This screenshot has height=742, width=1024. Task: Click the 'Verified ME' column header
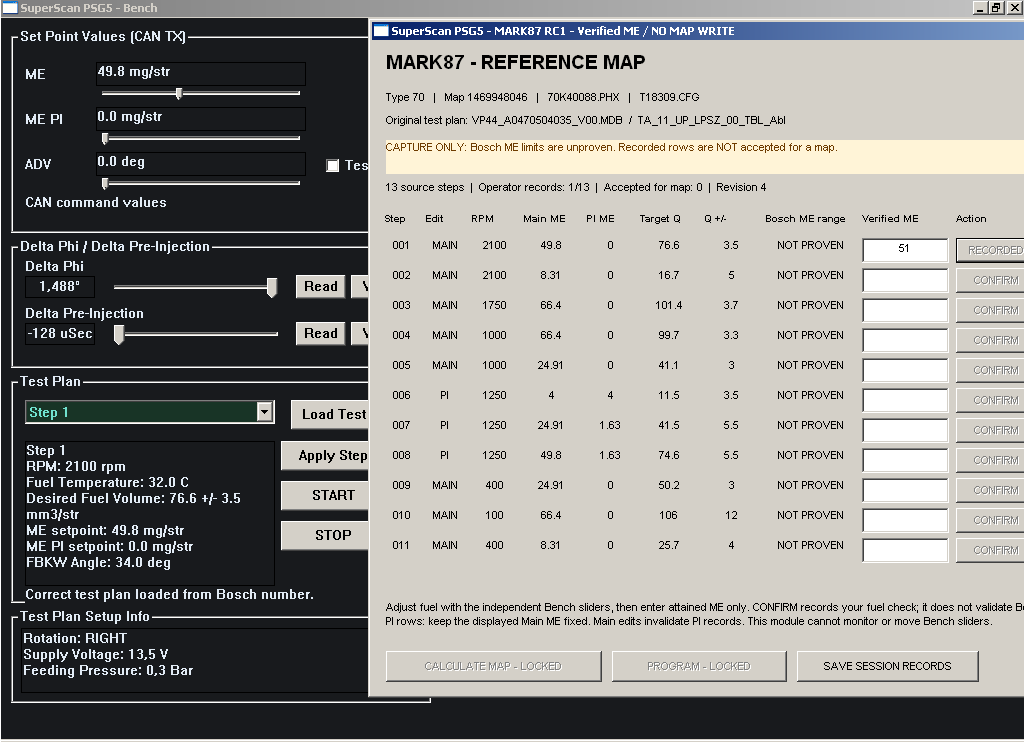point(890,219)
